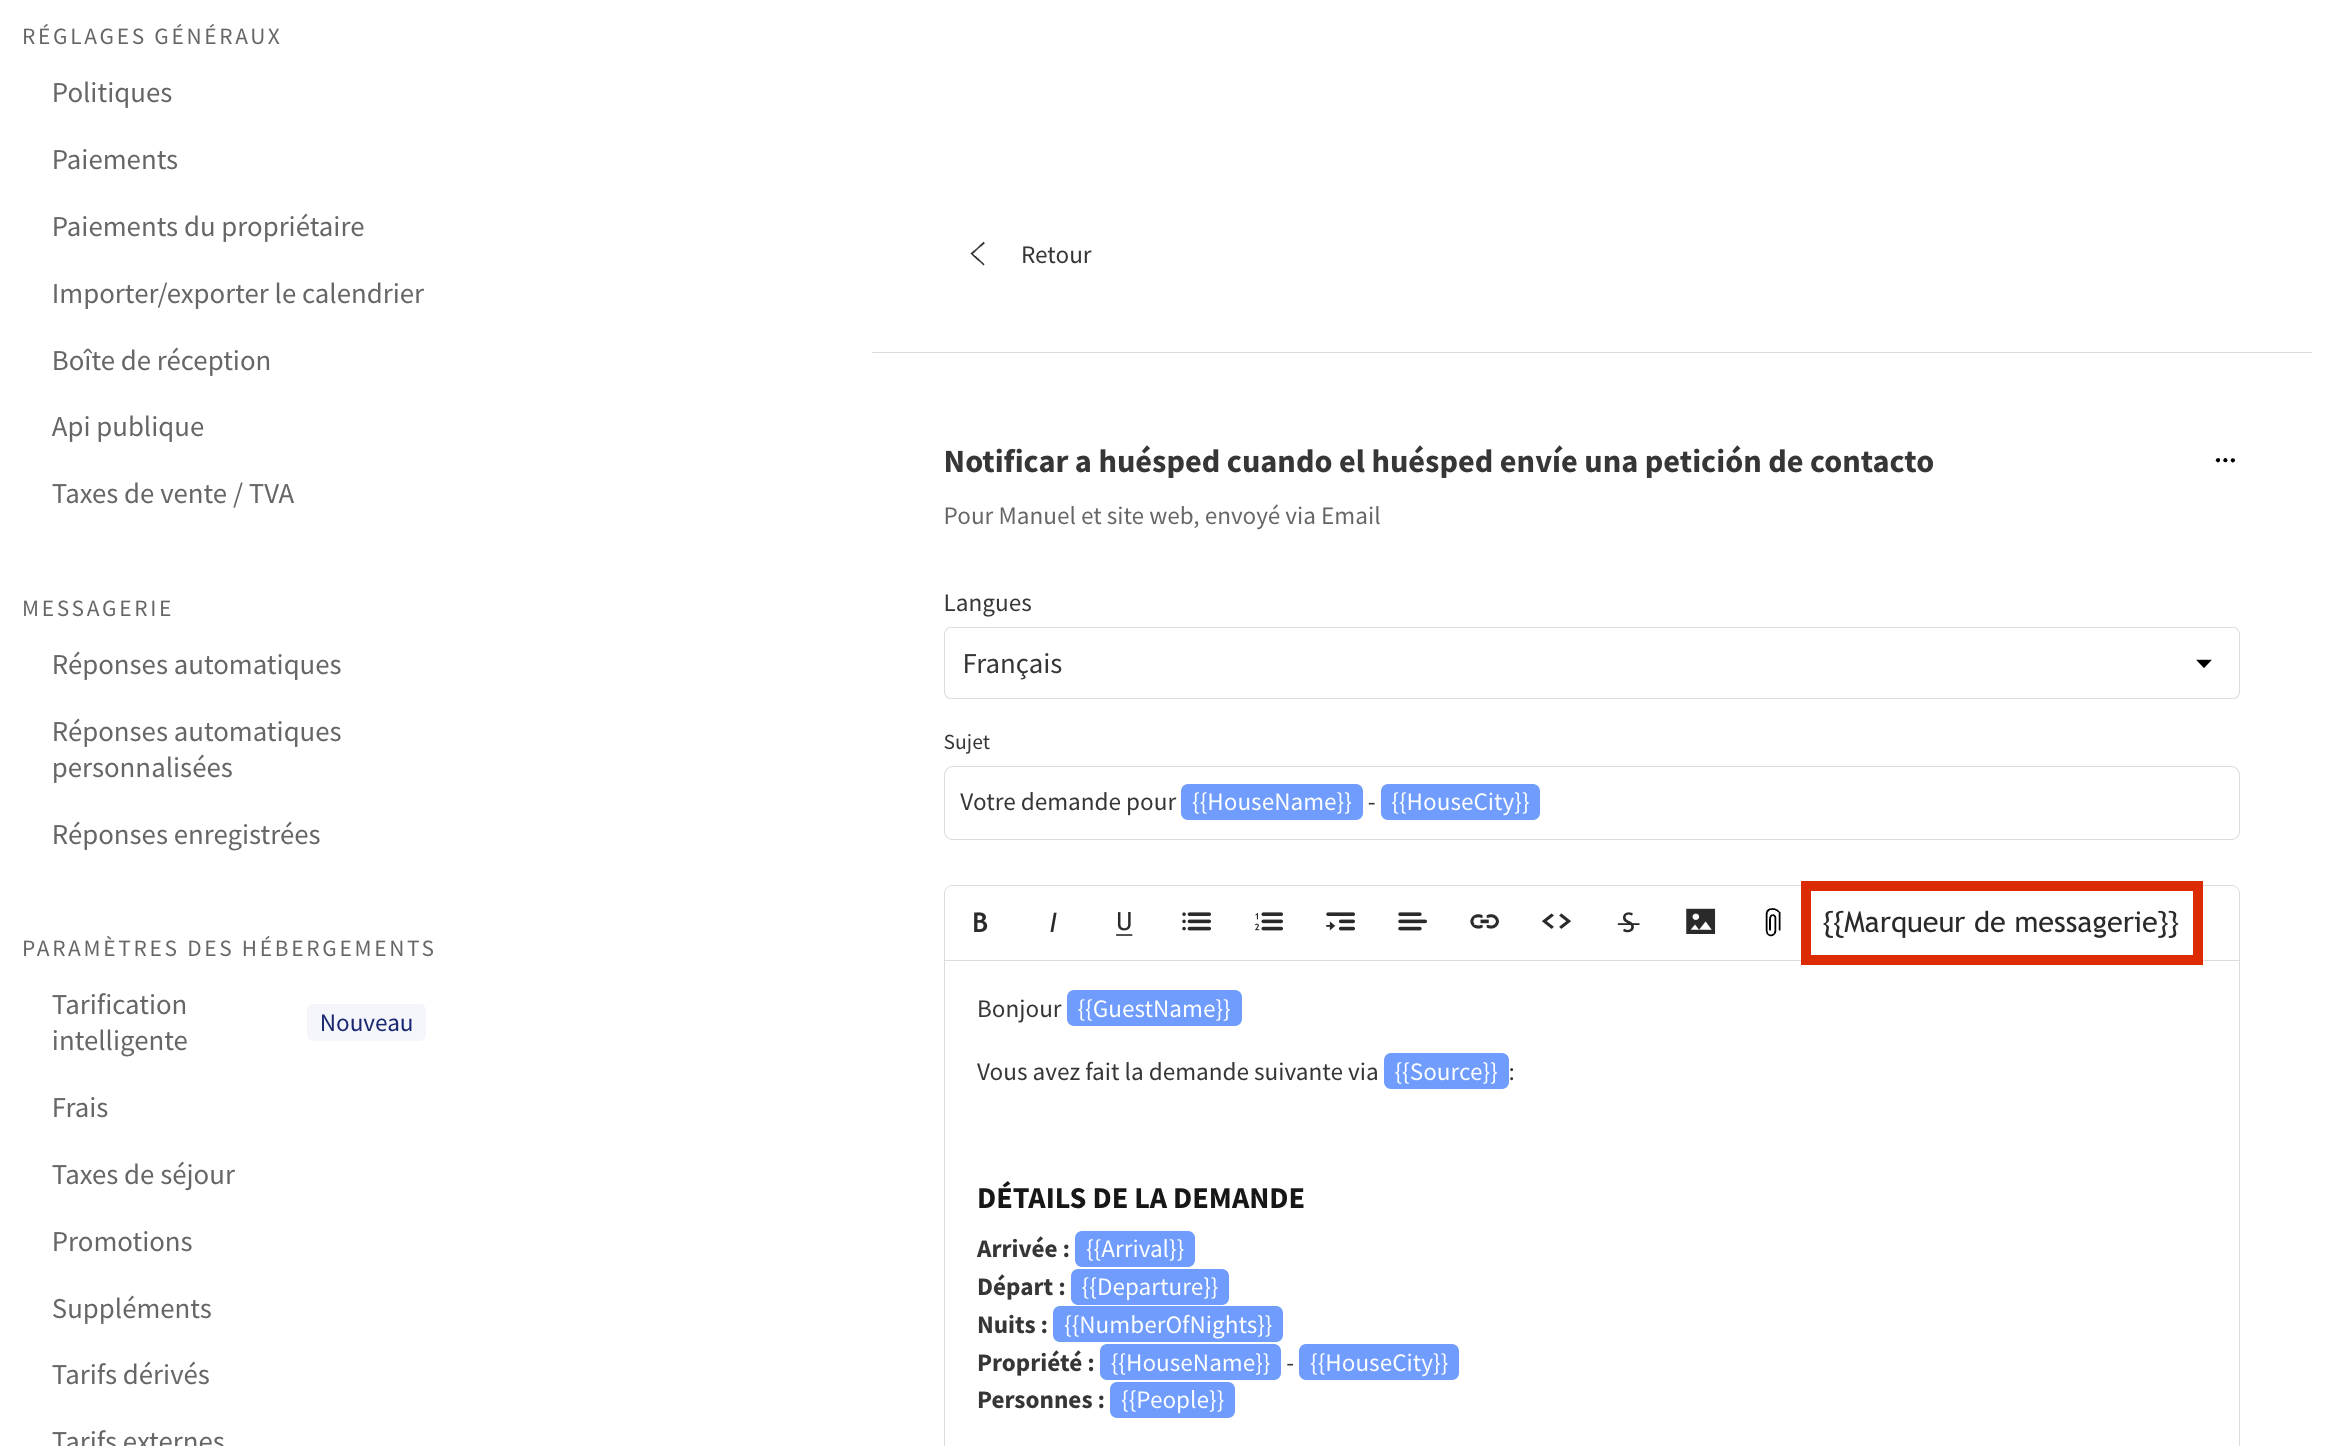Insert an image into the message
2336x1446 pixels.
pyautogui.click(x=1700, y=922)
